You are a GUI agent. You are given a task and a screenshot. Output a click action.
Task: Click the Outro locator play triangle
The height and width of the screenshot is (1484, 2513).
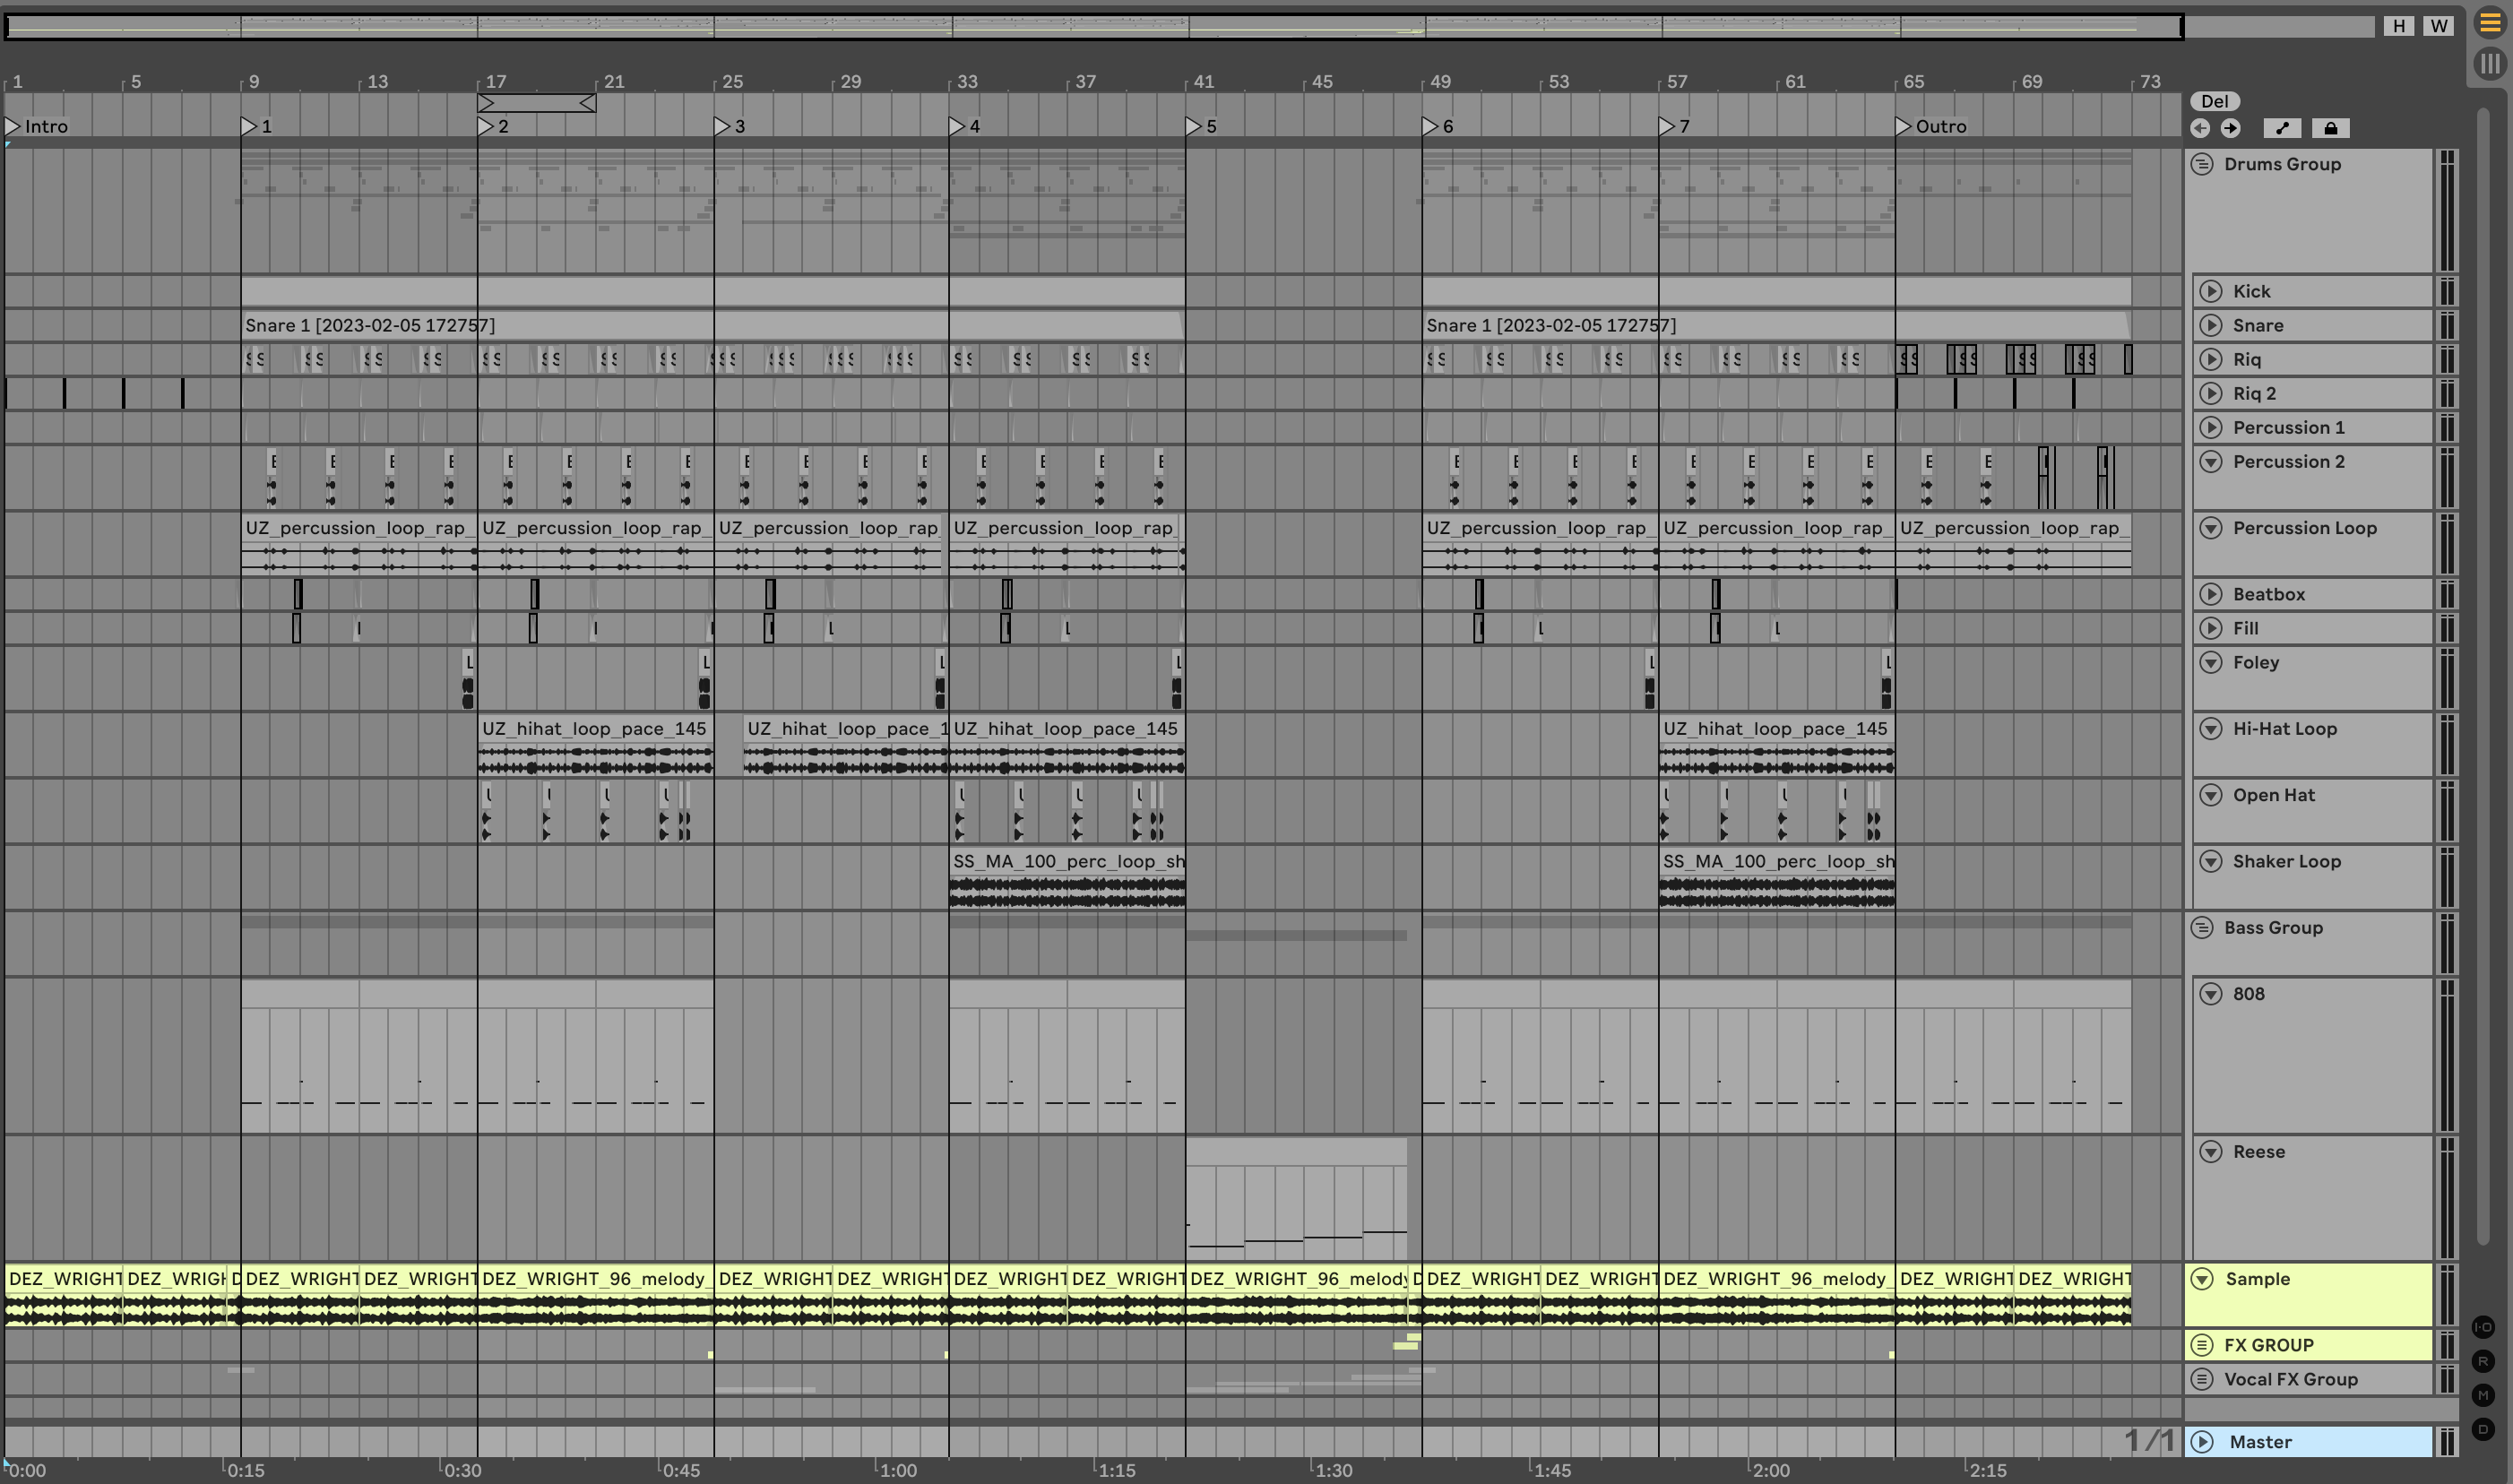(1903, 126)
